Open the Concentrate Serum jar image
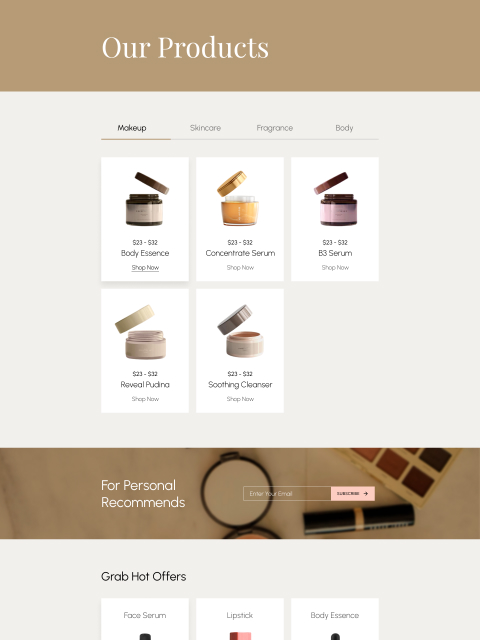This screenshot has width=480, height=640. 239,198
